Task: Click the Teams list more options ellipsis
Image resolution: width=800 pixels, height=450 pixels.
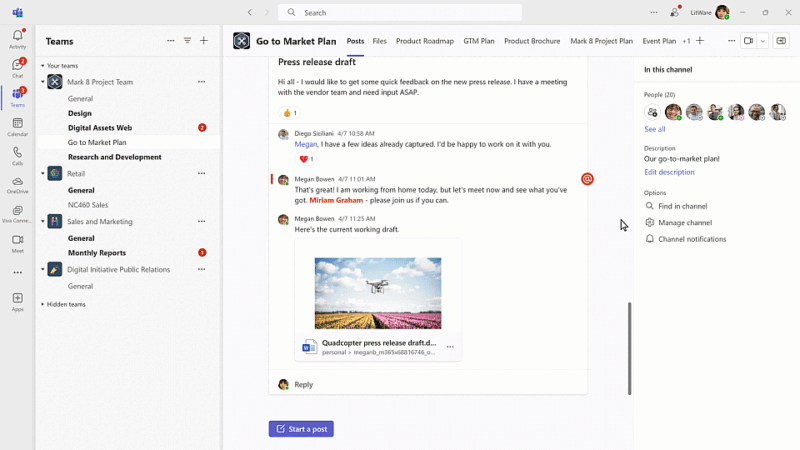Action: point(170,41)
